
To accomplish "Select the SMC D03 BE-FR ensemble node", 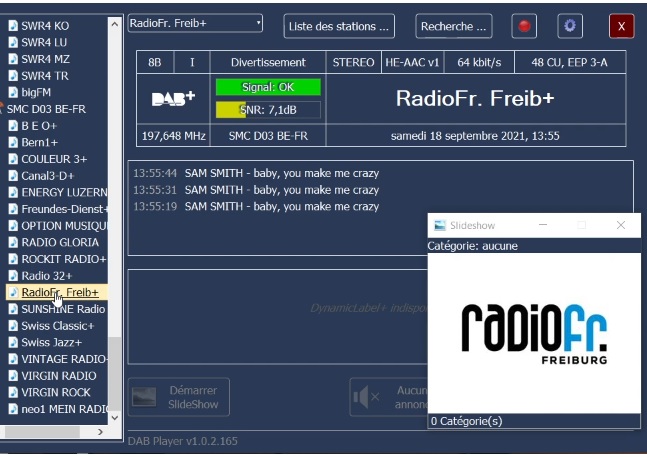I will tap(46, 109).
